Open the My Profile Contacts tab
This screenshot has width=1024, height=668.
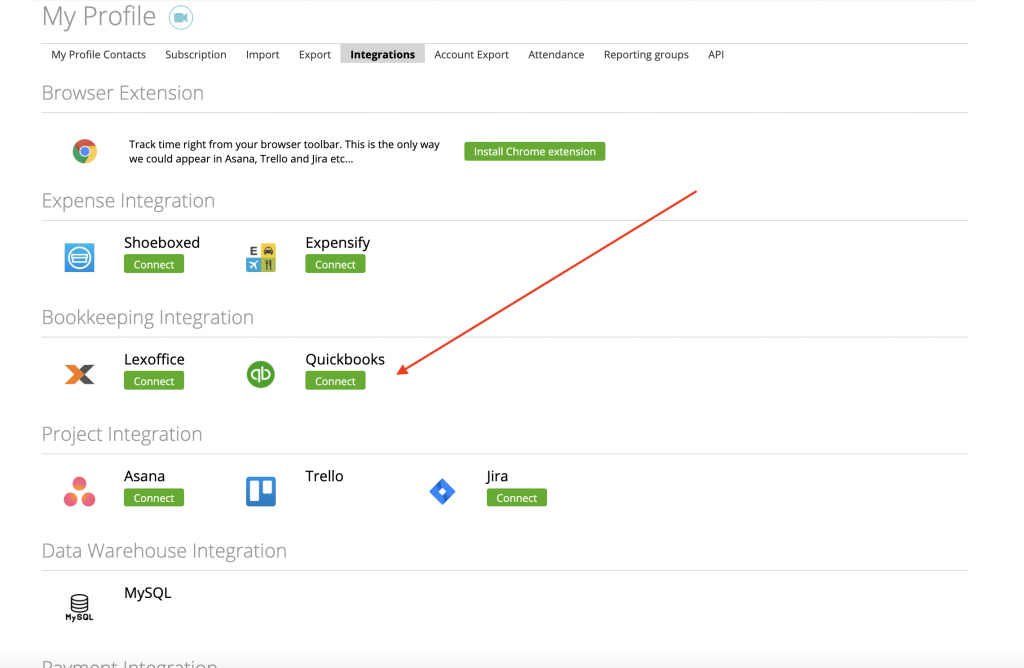pyautogui.click(x=99, y=54)
